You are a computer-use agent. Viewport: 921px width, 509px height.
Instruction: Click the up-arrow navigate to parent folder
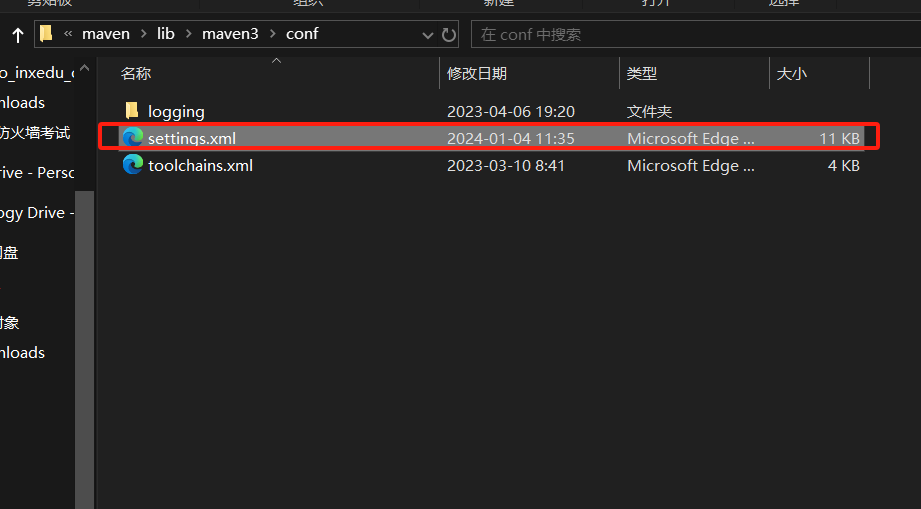click(x=18, y=35)
